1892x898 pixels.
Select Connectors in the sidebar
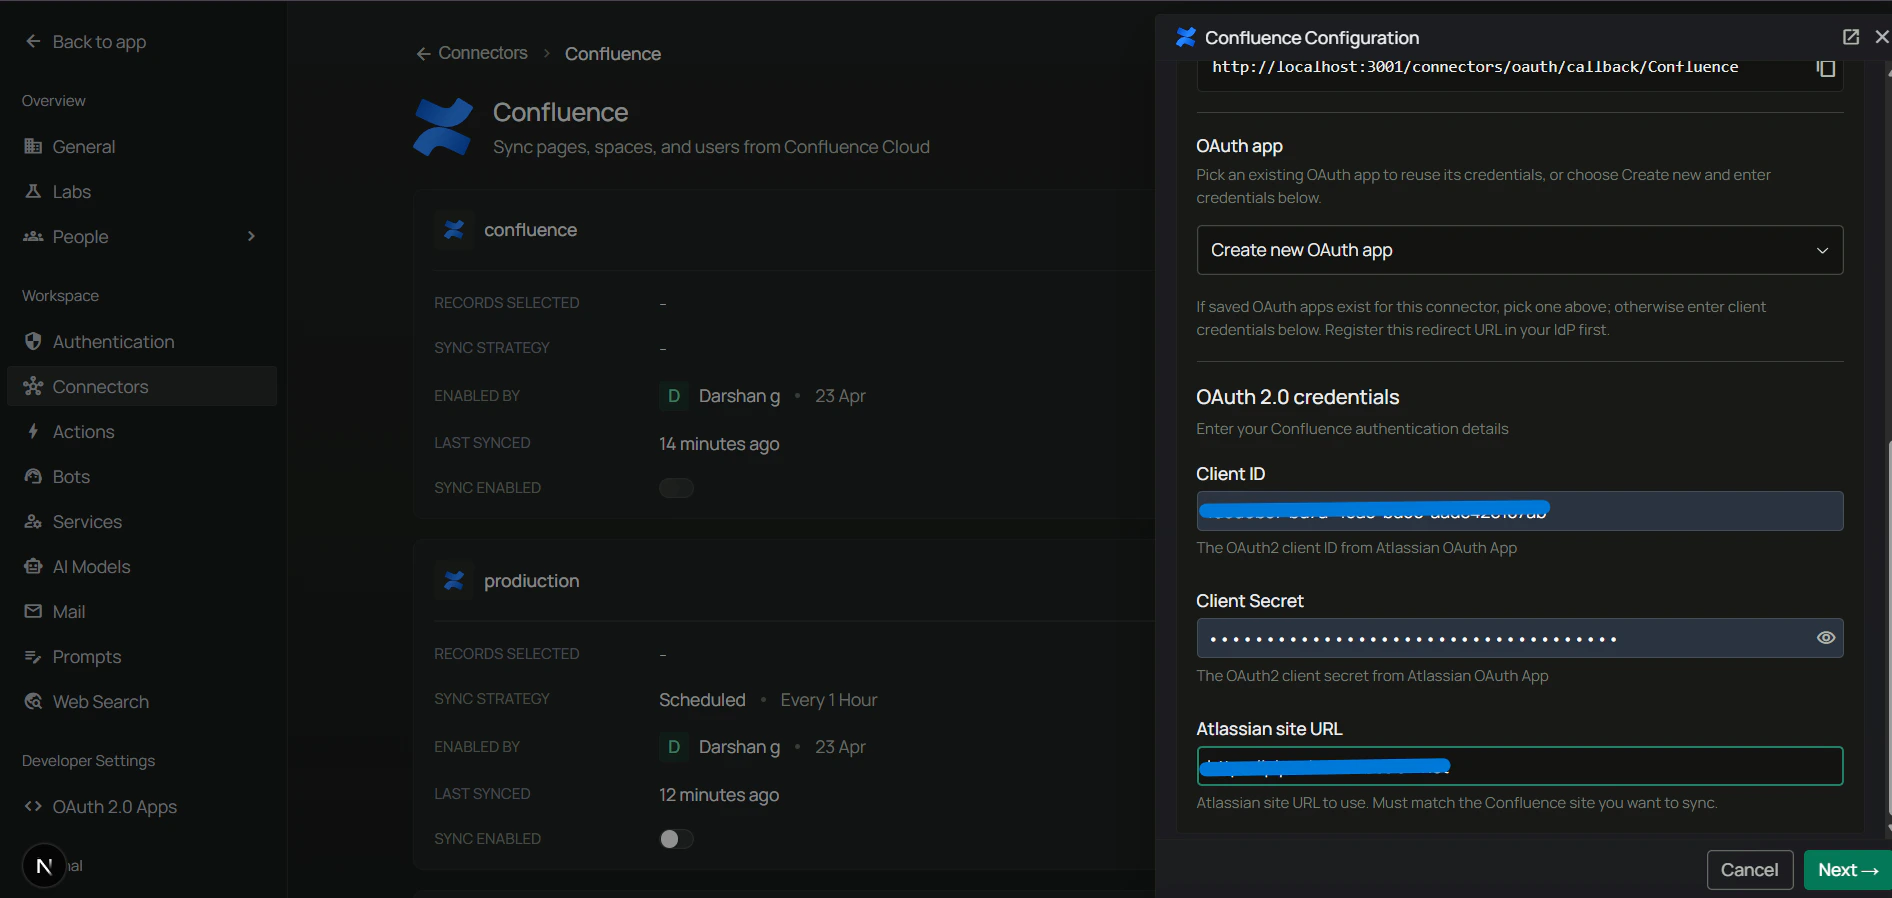(142, 386)
